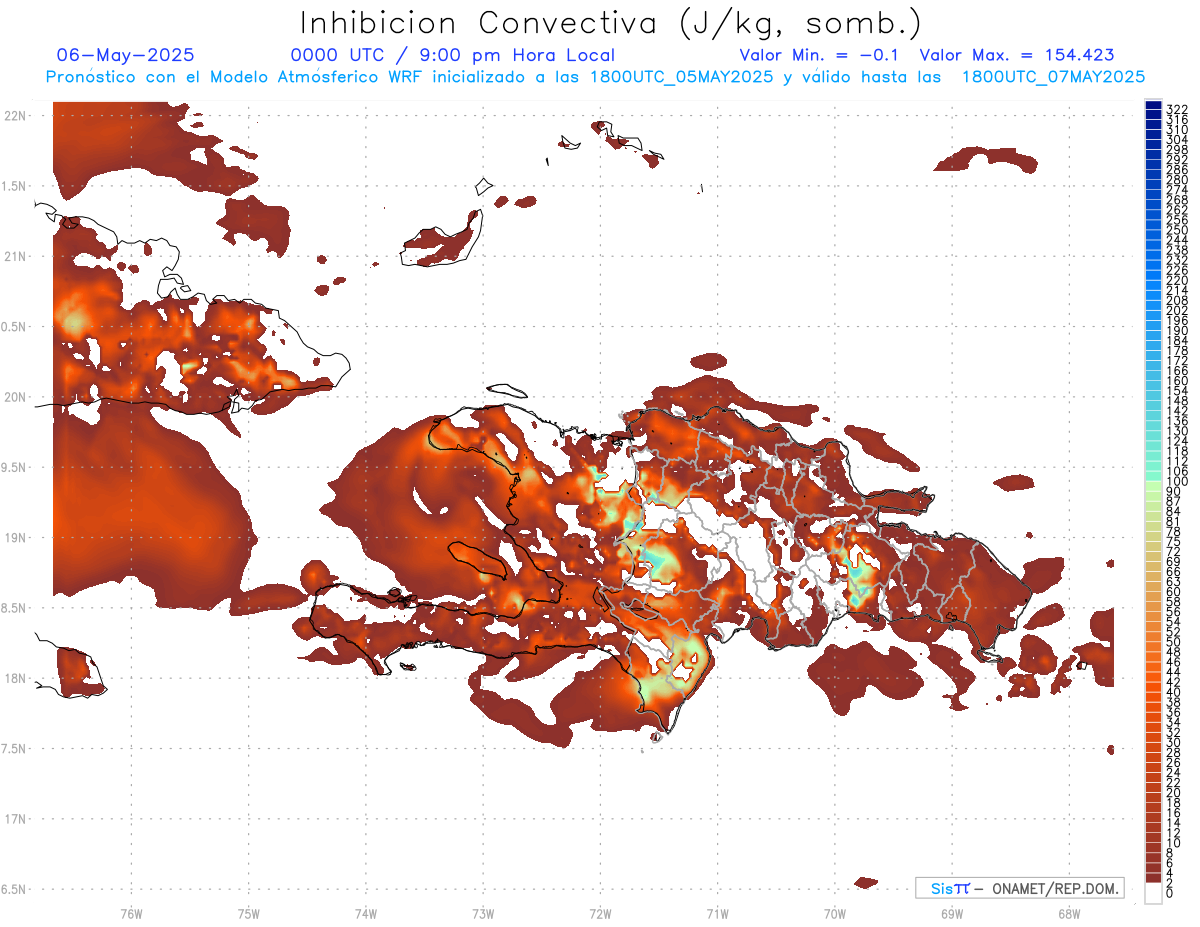Click the white 0 swatch at colorbar bottom
This screenshot has height=927, width=1200.
coord(1153,893)
